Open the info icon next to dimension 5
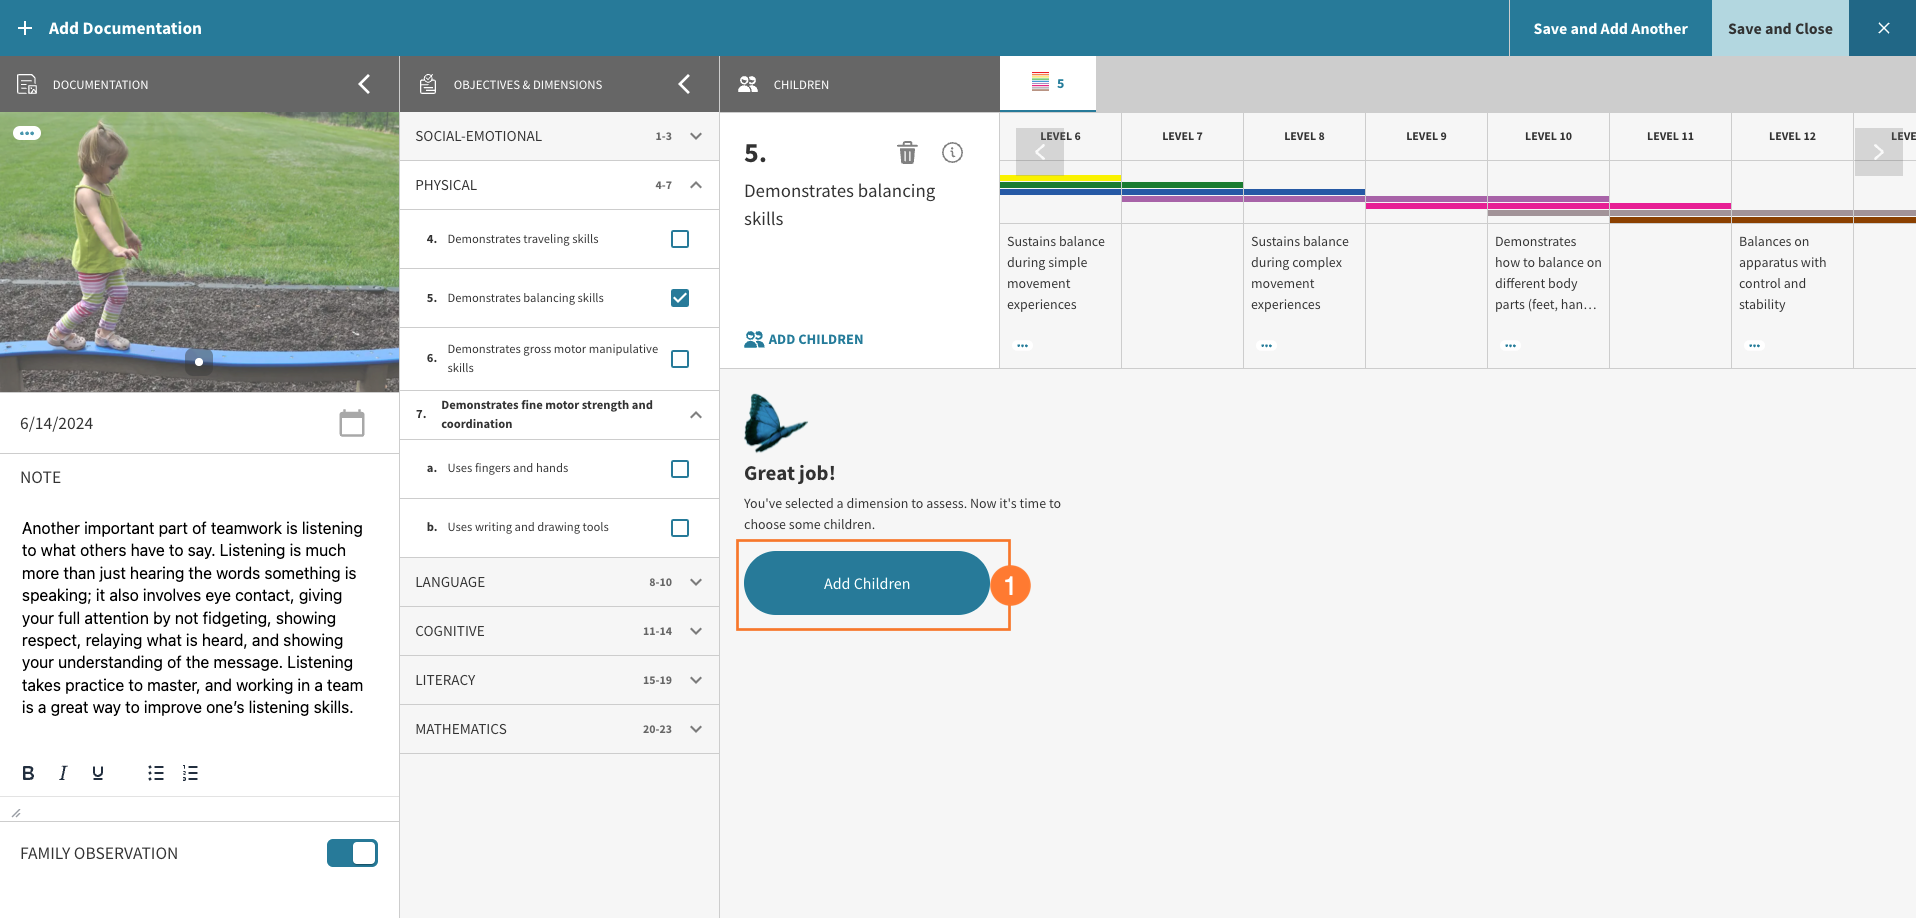This screenshot has width=1916, height=918. point(951,153)
